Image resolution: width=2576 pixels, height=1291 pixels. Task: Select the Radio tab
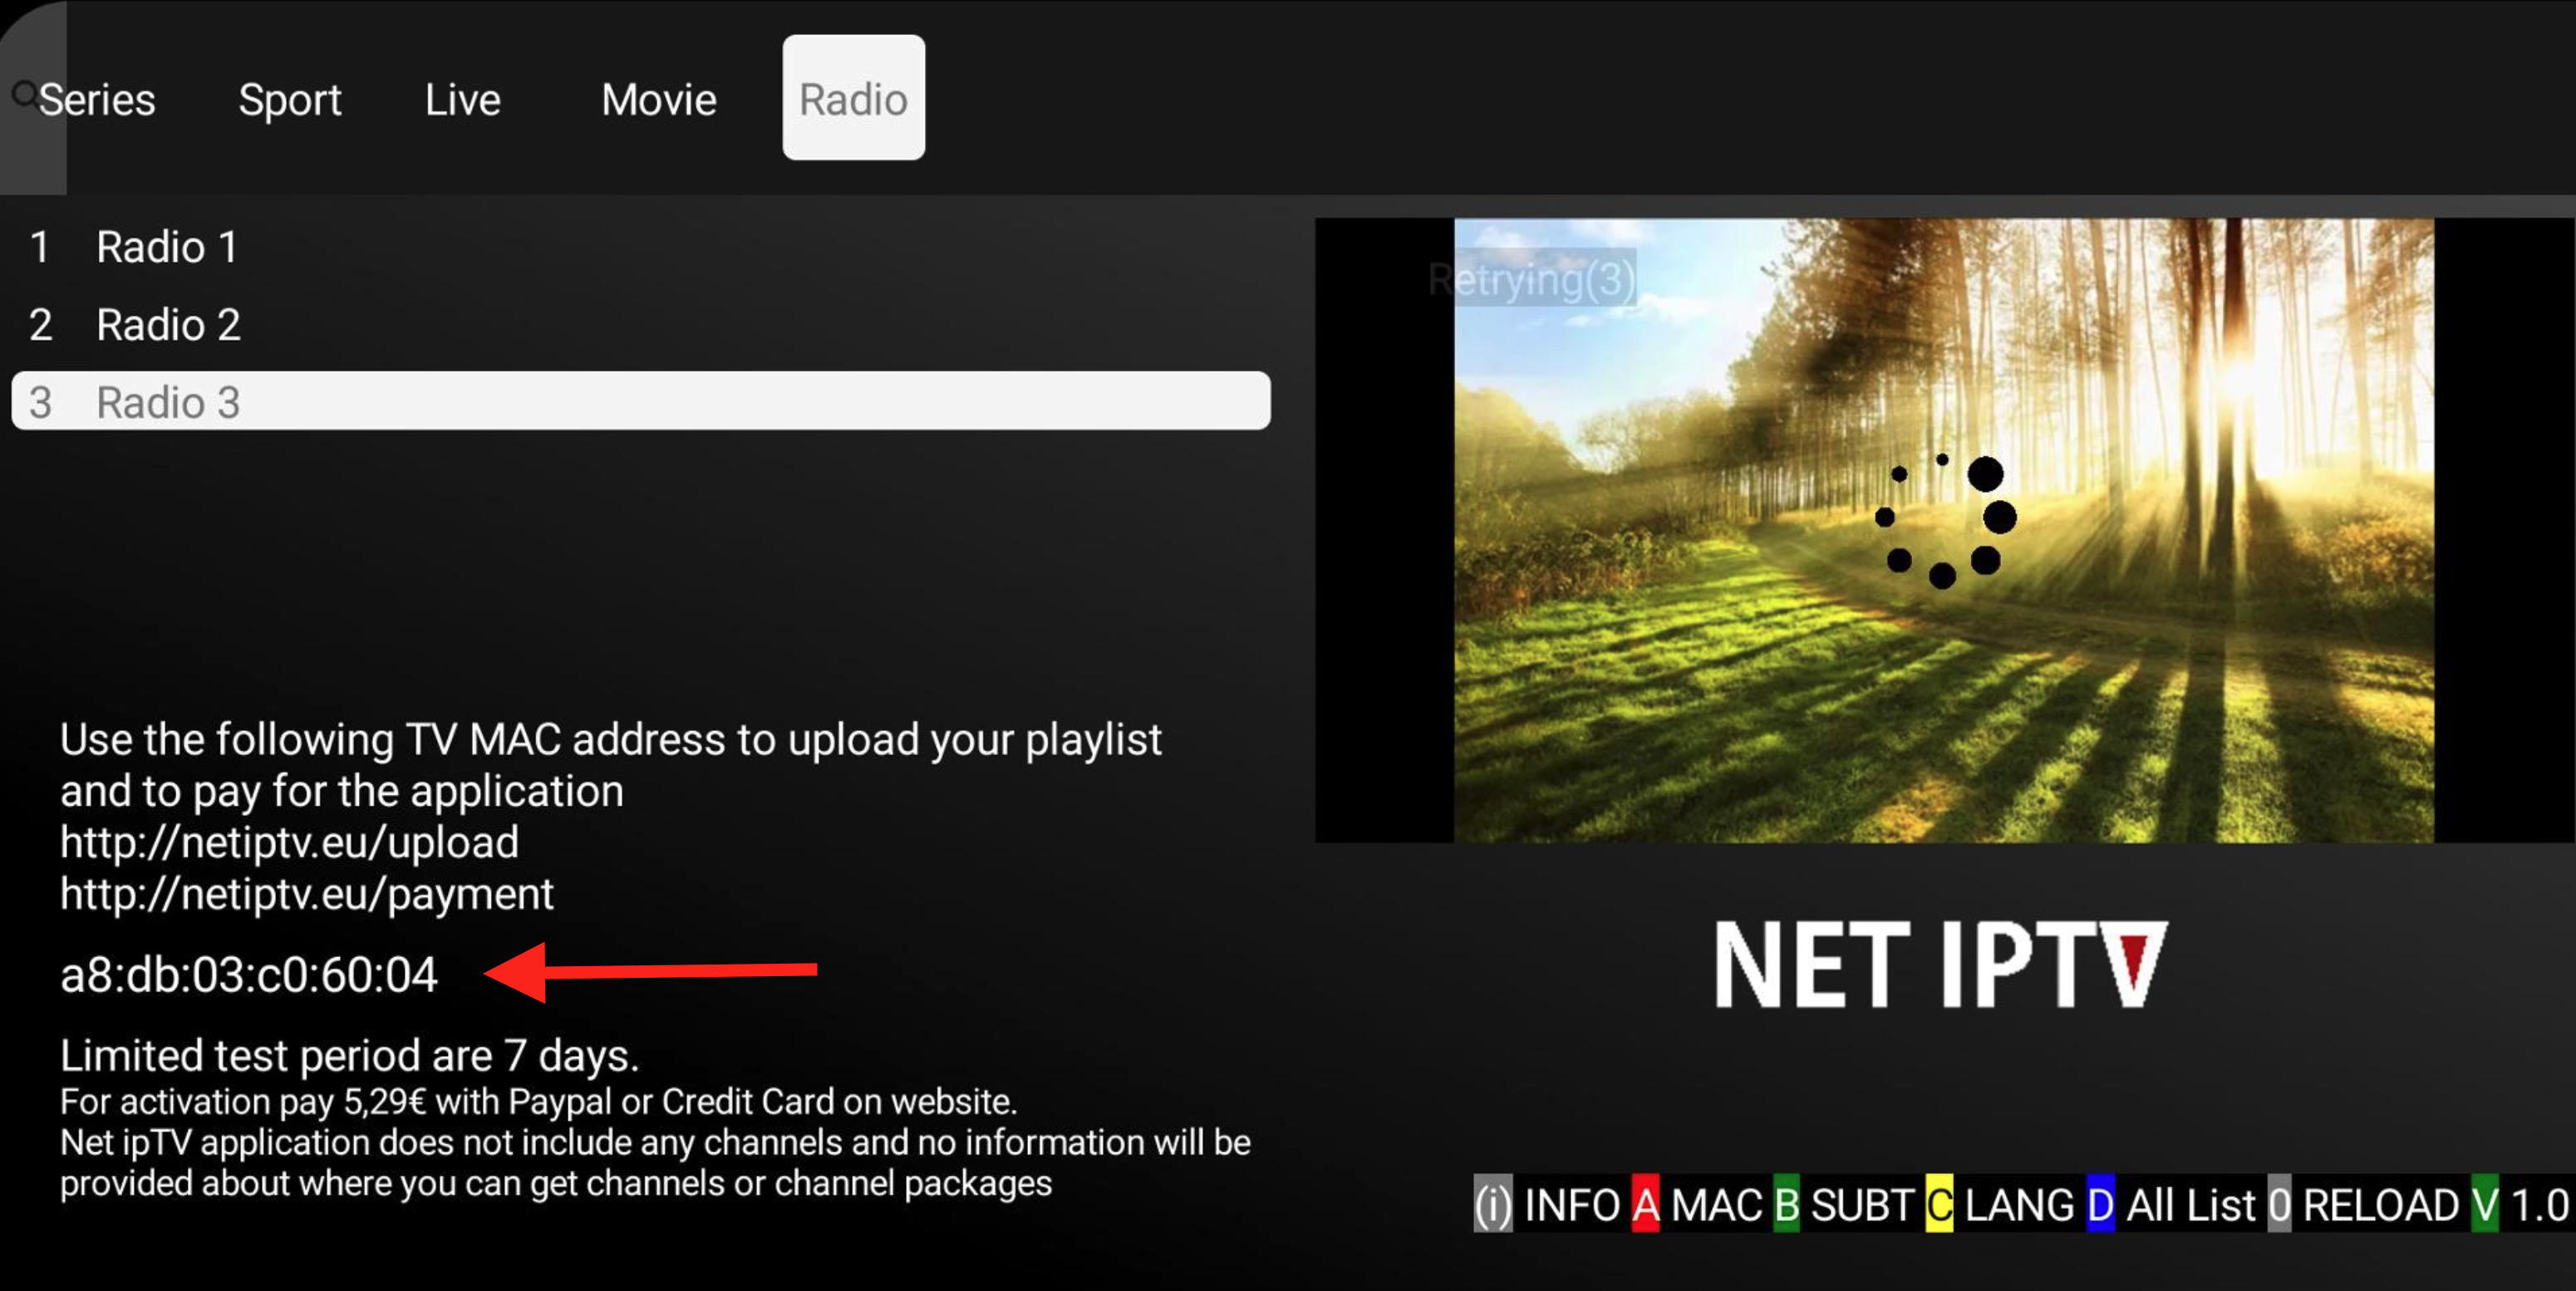click(853, 98)
